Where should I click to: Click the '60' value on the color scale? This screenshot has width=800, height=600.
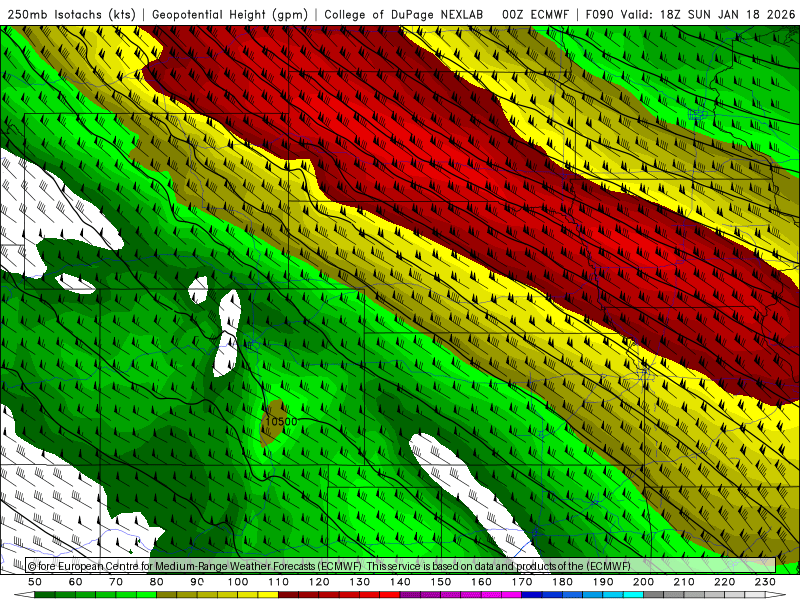[76, 582]
